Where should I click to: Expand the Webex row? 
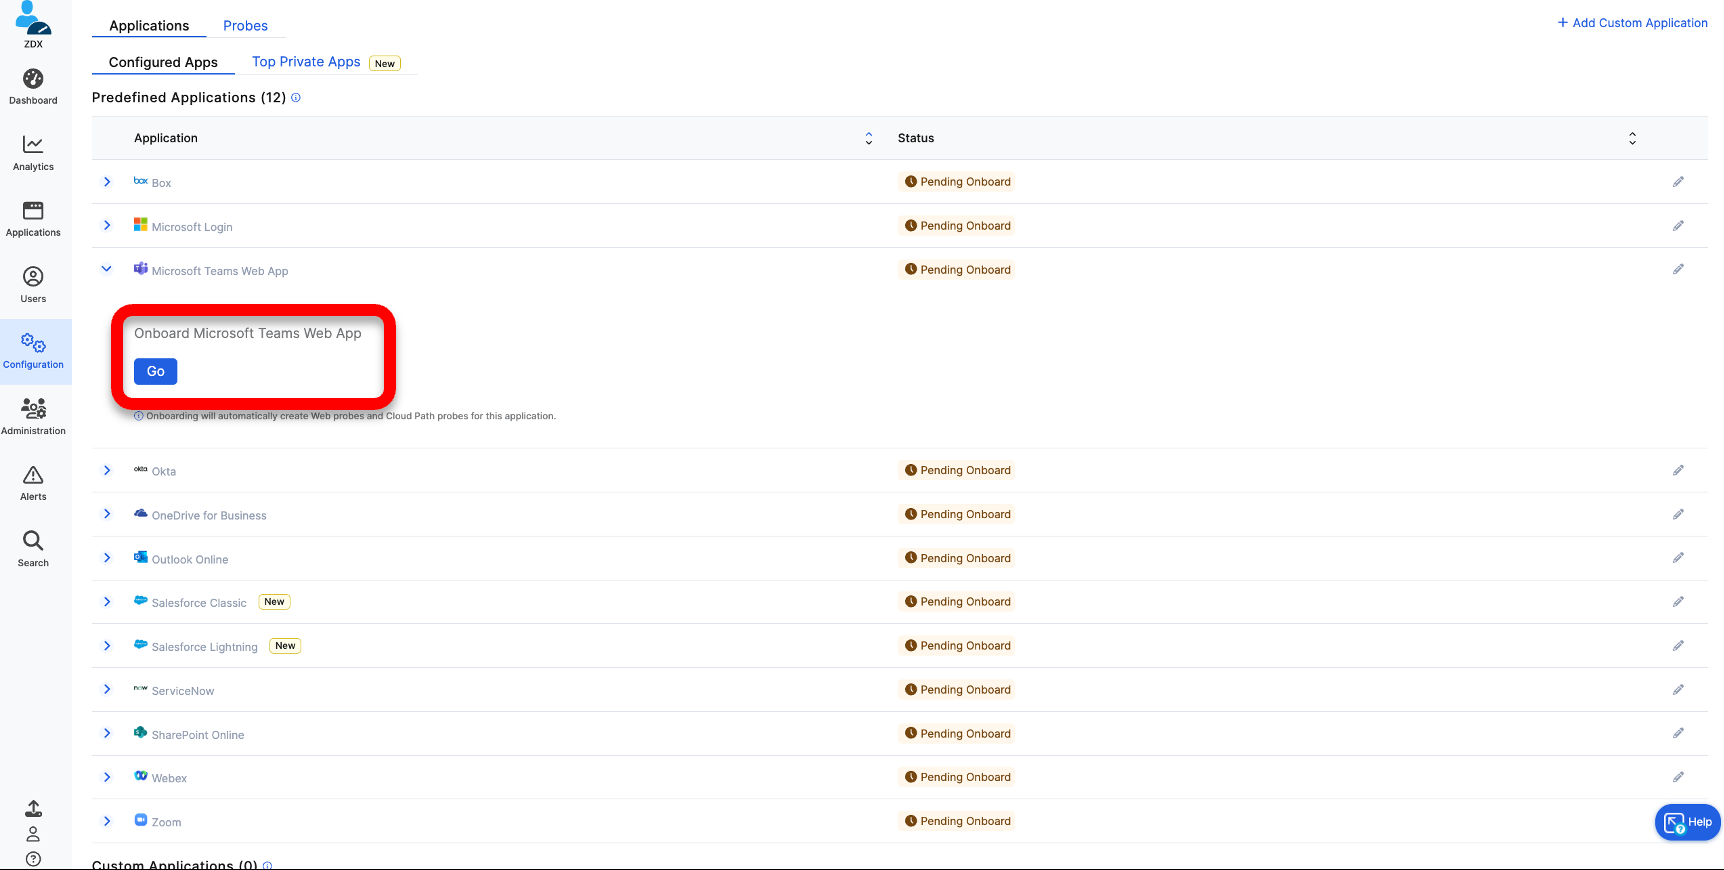107,777
